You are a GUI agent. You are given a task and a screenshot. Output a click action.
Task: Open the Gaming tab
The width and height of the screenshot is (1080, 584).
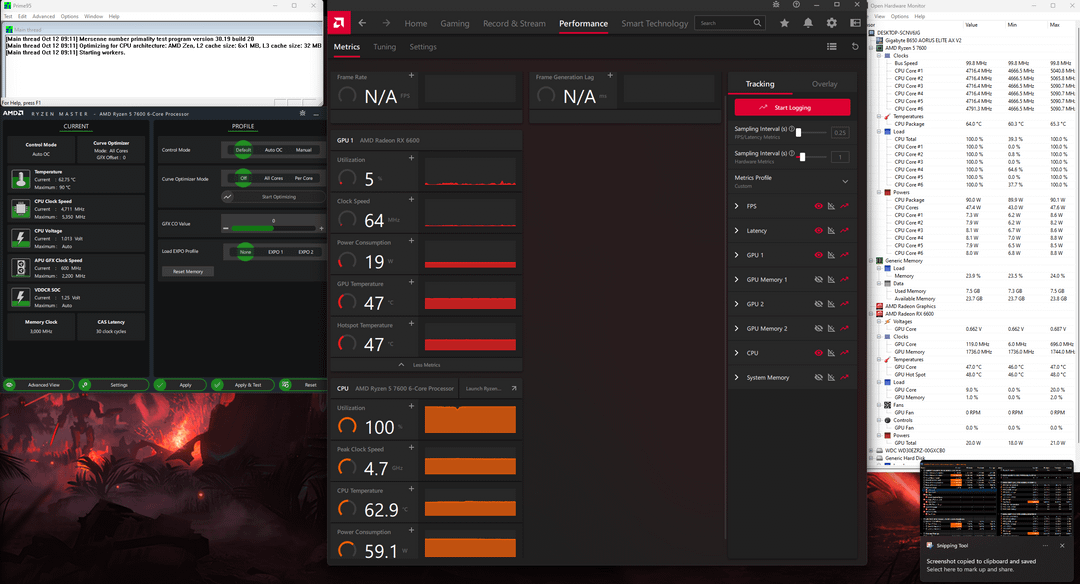pos(455,23)
